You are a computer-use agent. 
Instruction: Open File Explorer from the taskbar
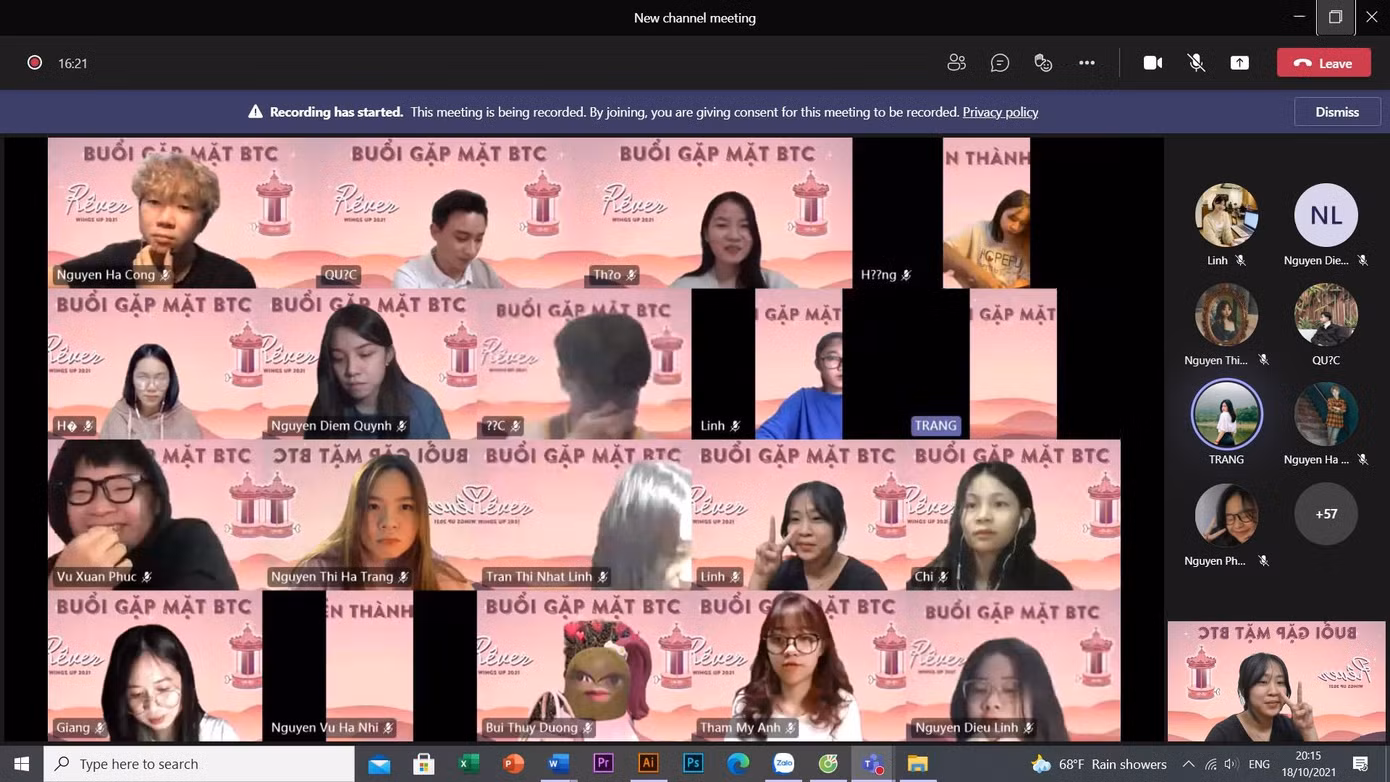pos(918,764)
